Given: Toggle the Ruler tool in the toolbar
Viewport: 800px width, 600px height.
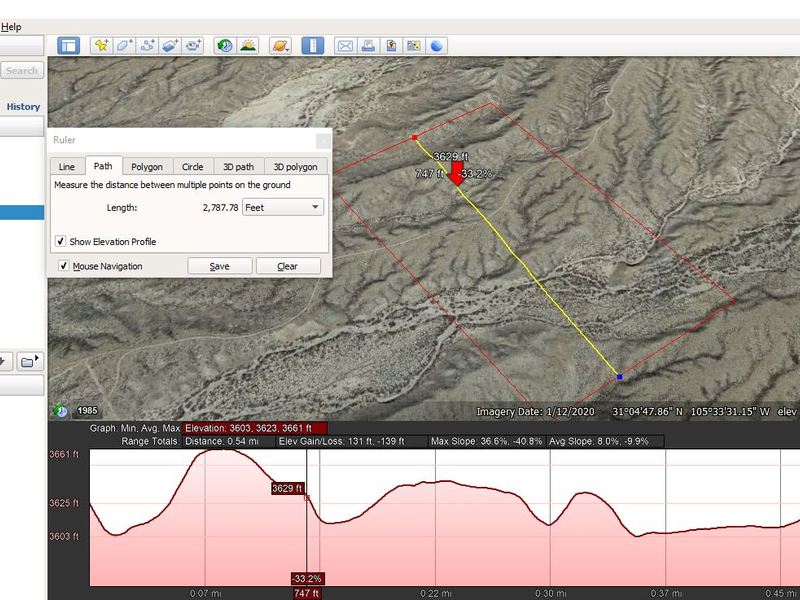Looking at the screenshot, I should tap(312, 46).
